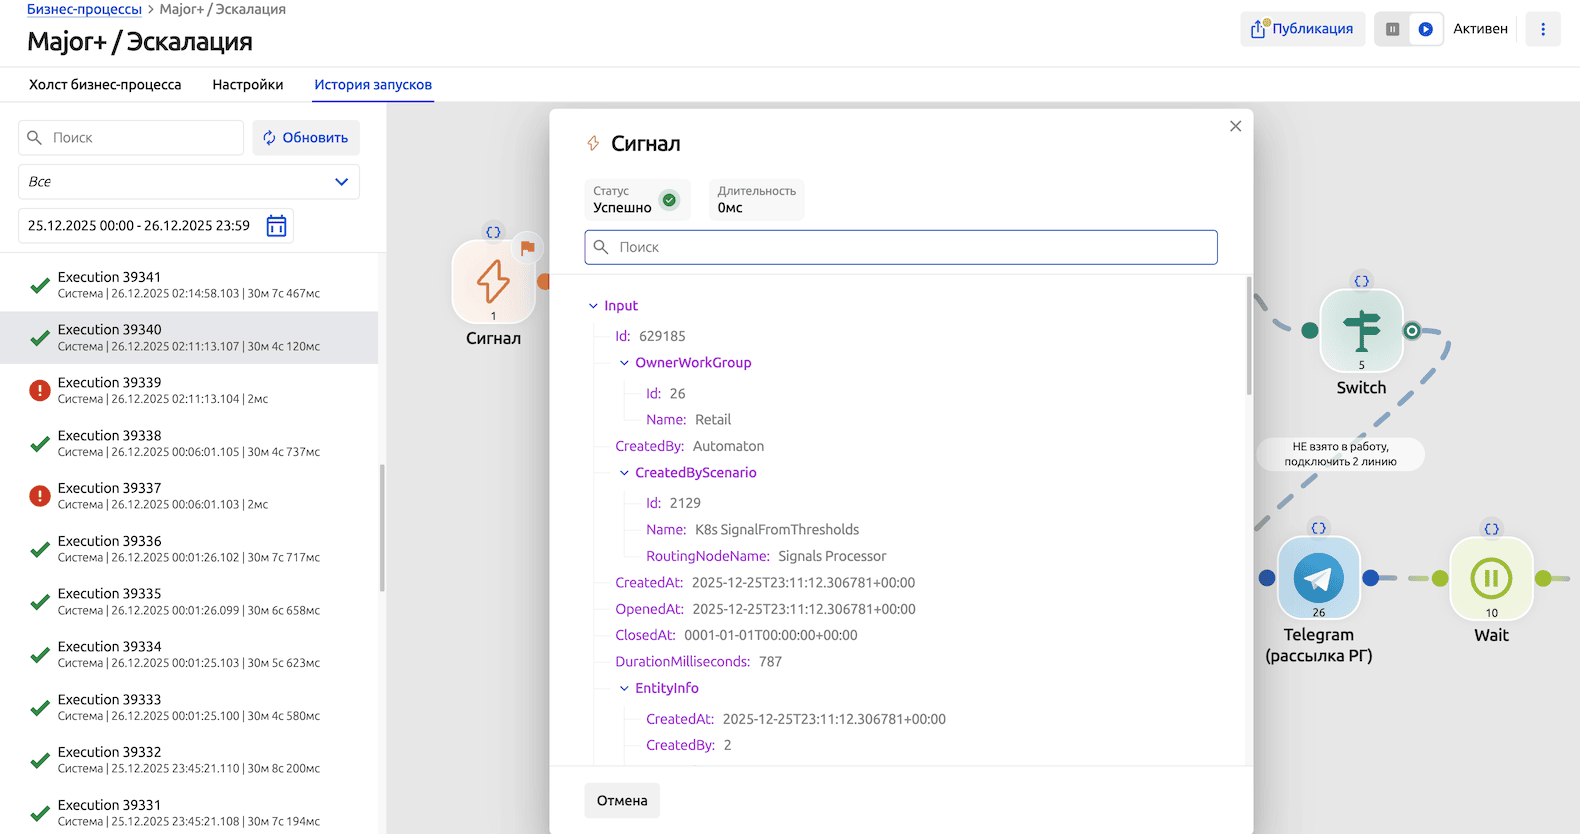Collapse the OwnerWorkGroup node

pyautogui.click(x=624, y=363)
